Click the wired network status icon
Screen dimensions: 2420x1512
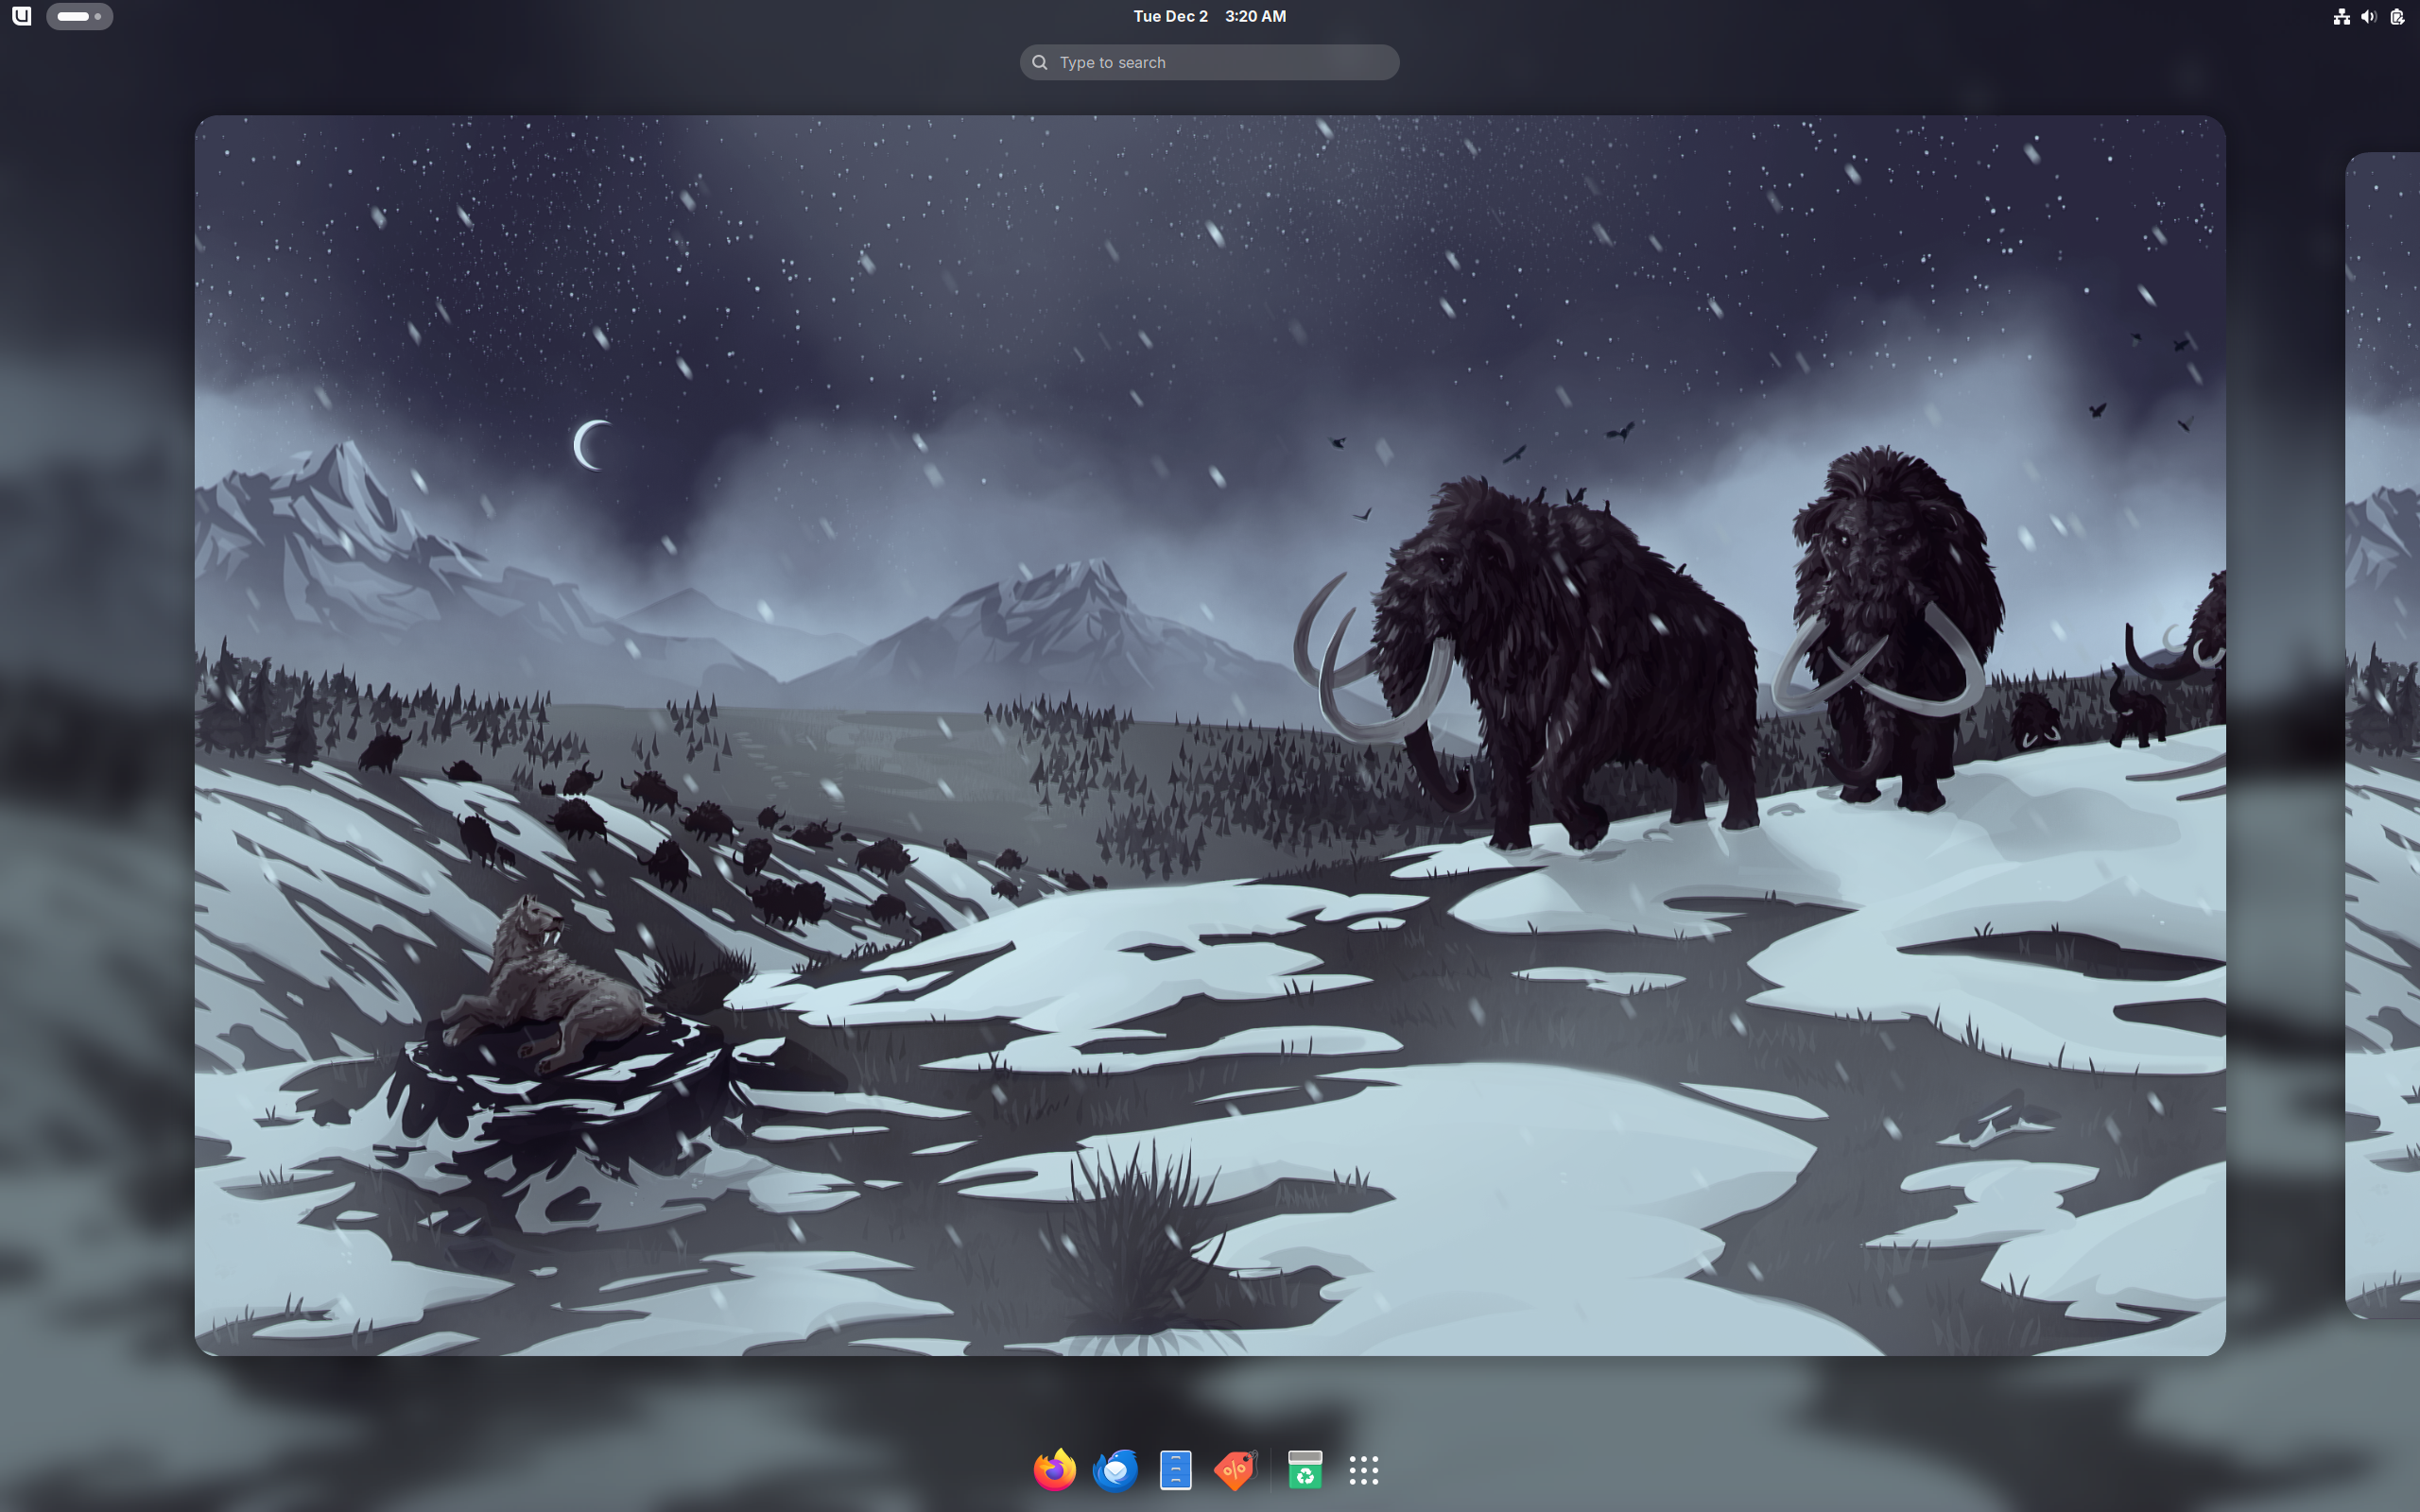[x=2341, y=16]
